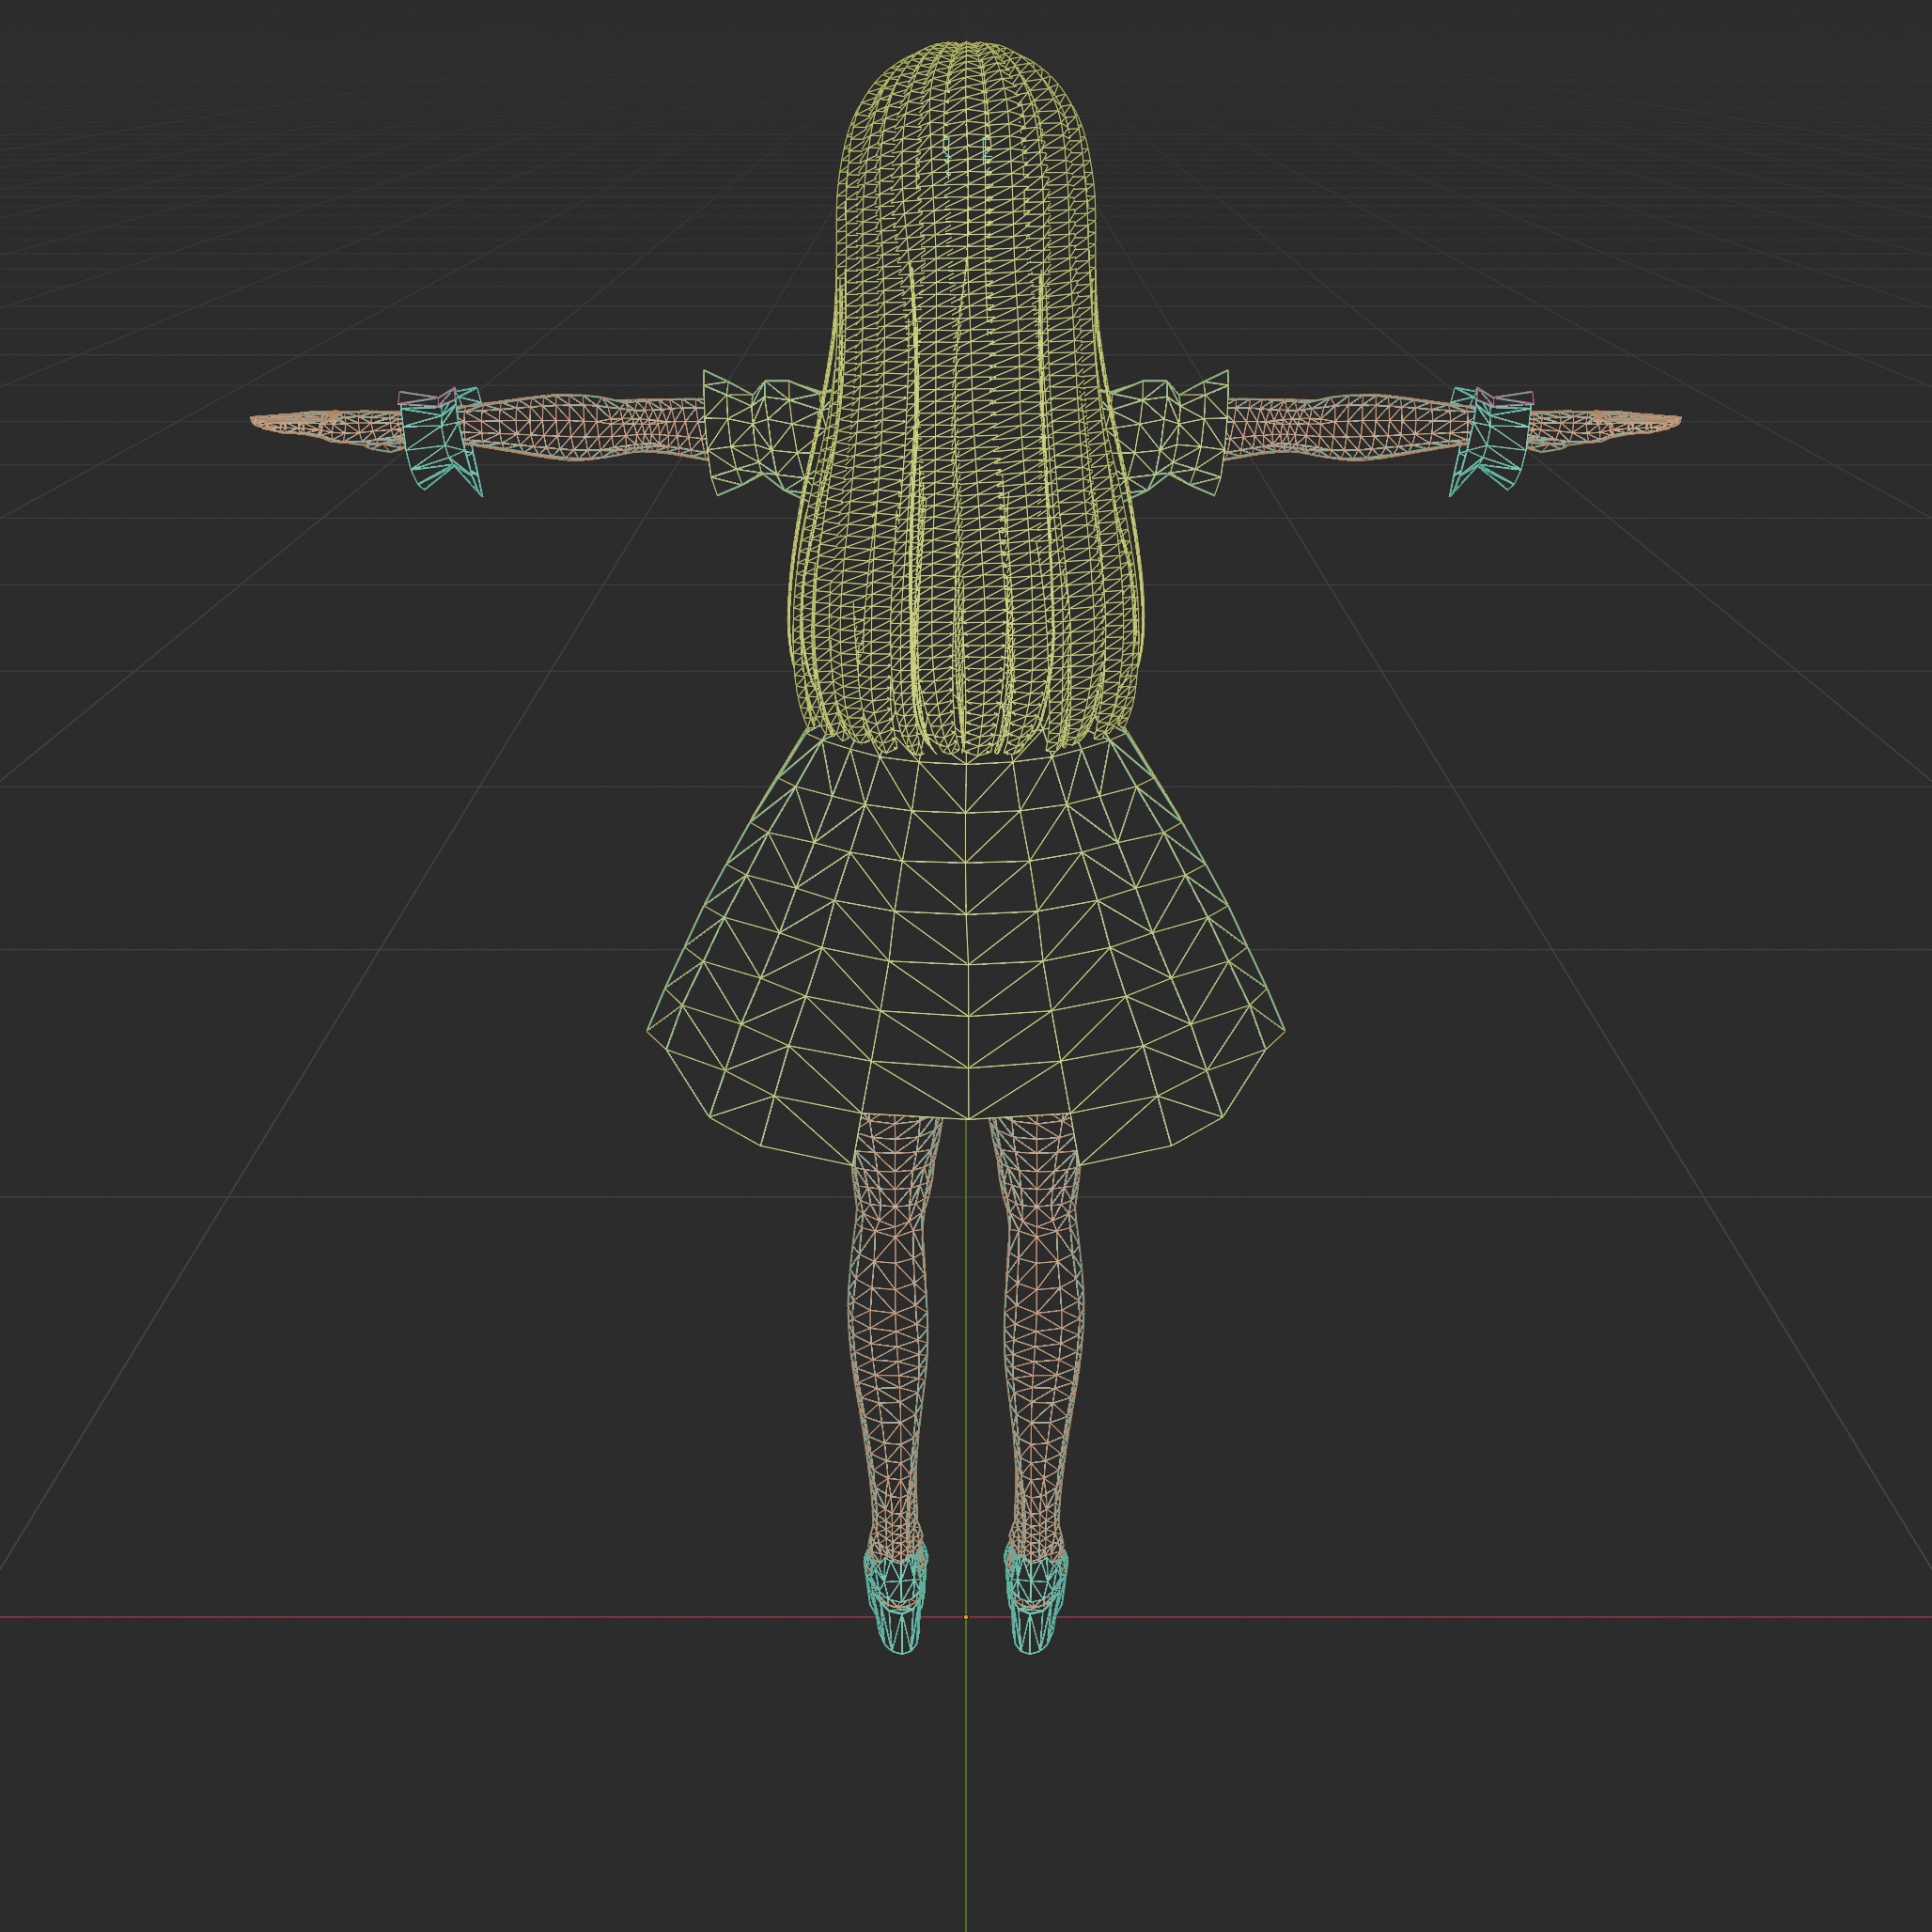This screenshot has width=1932, height=1932.
Task: Click the teal cuff on the left wrist
Action: (441, 442)
